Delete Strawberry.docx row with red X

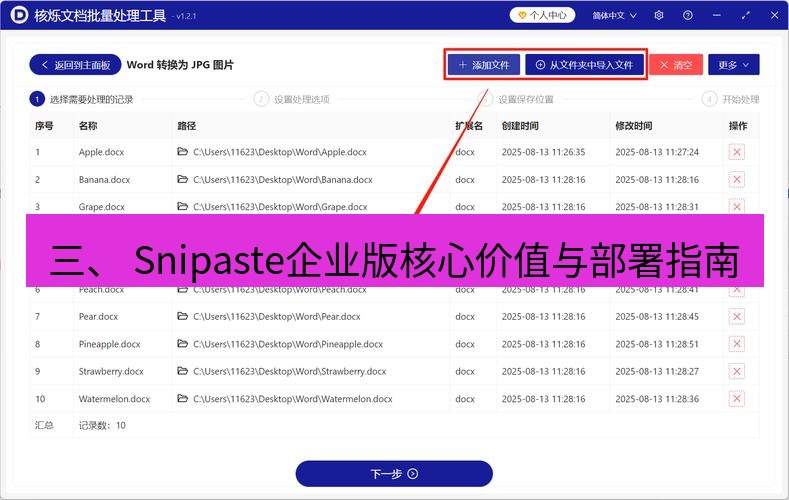(736, 371)
